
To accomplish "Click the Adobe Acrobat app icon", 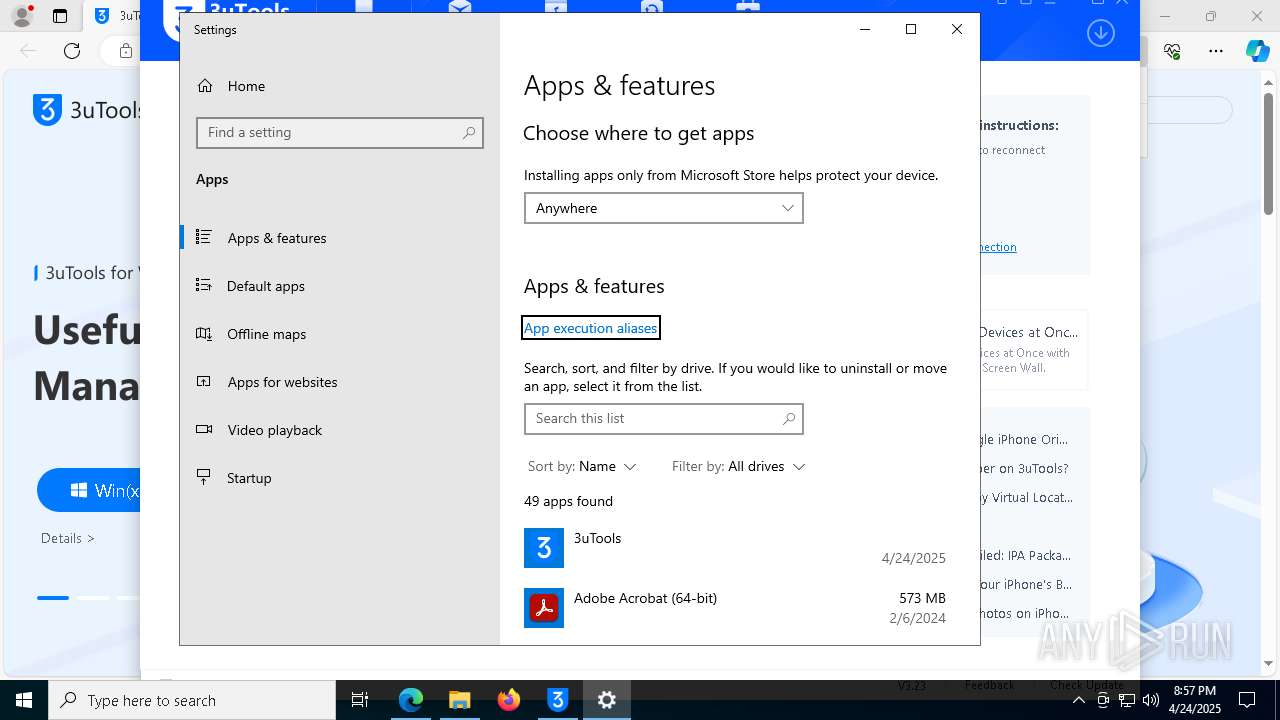I will (544, 608).
